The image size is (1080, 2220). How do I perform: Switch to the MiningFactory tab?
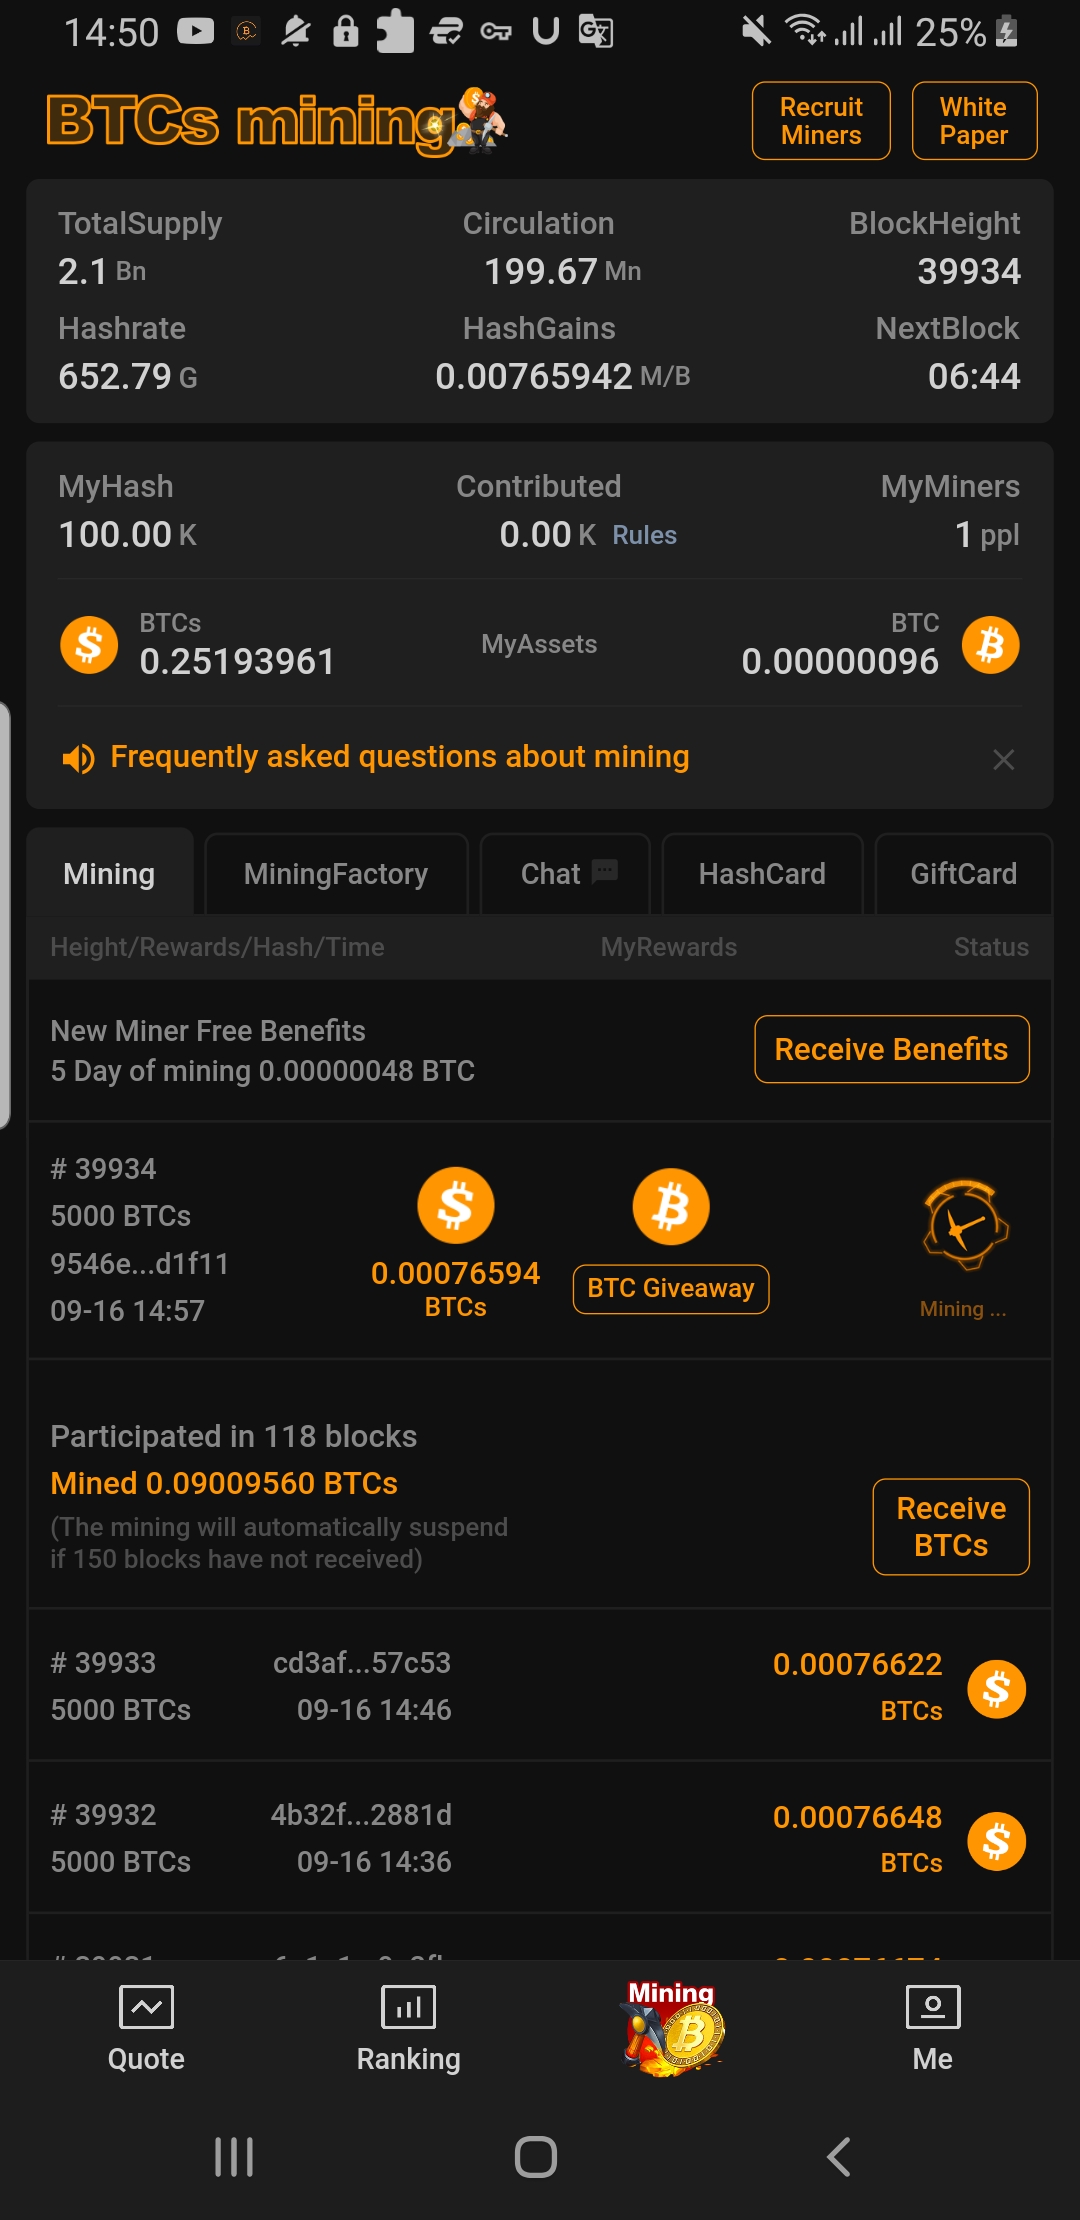[x=336, y=874]
